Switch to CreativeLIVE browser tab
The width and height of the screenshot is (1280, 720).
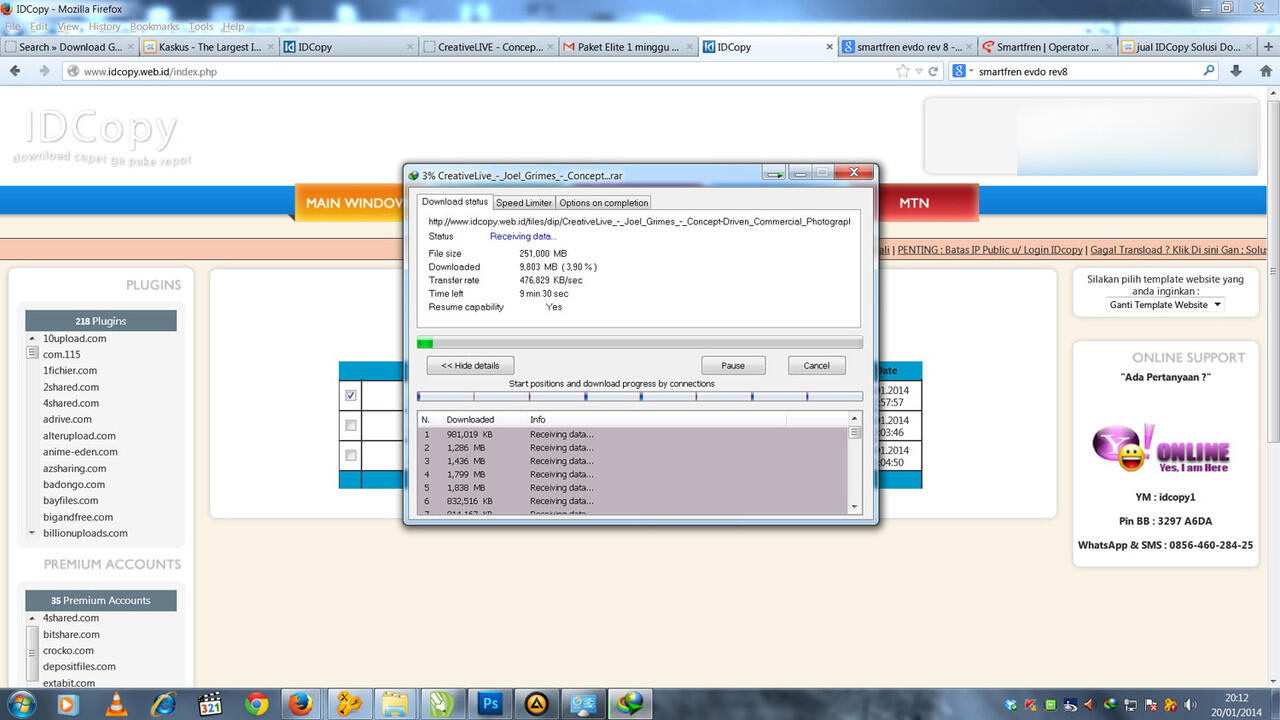point(488,47)
